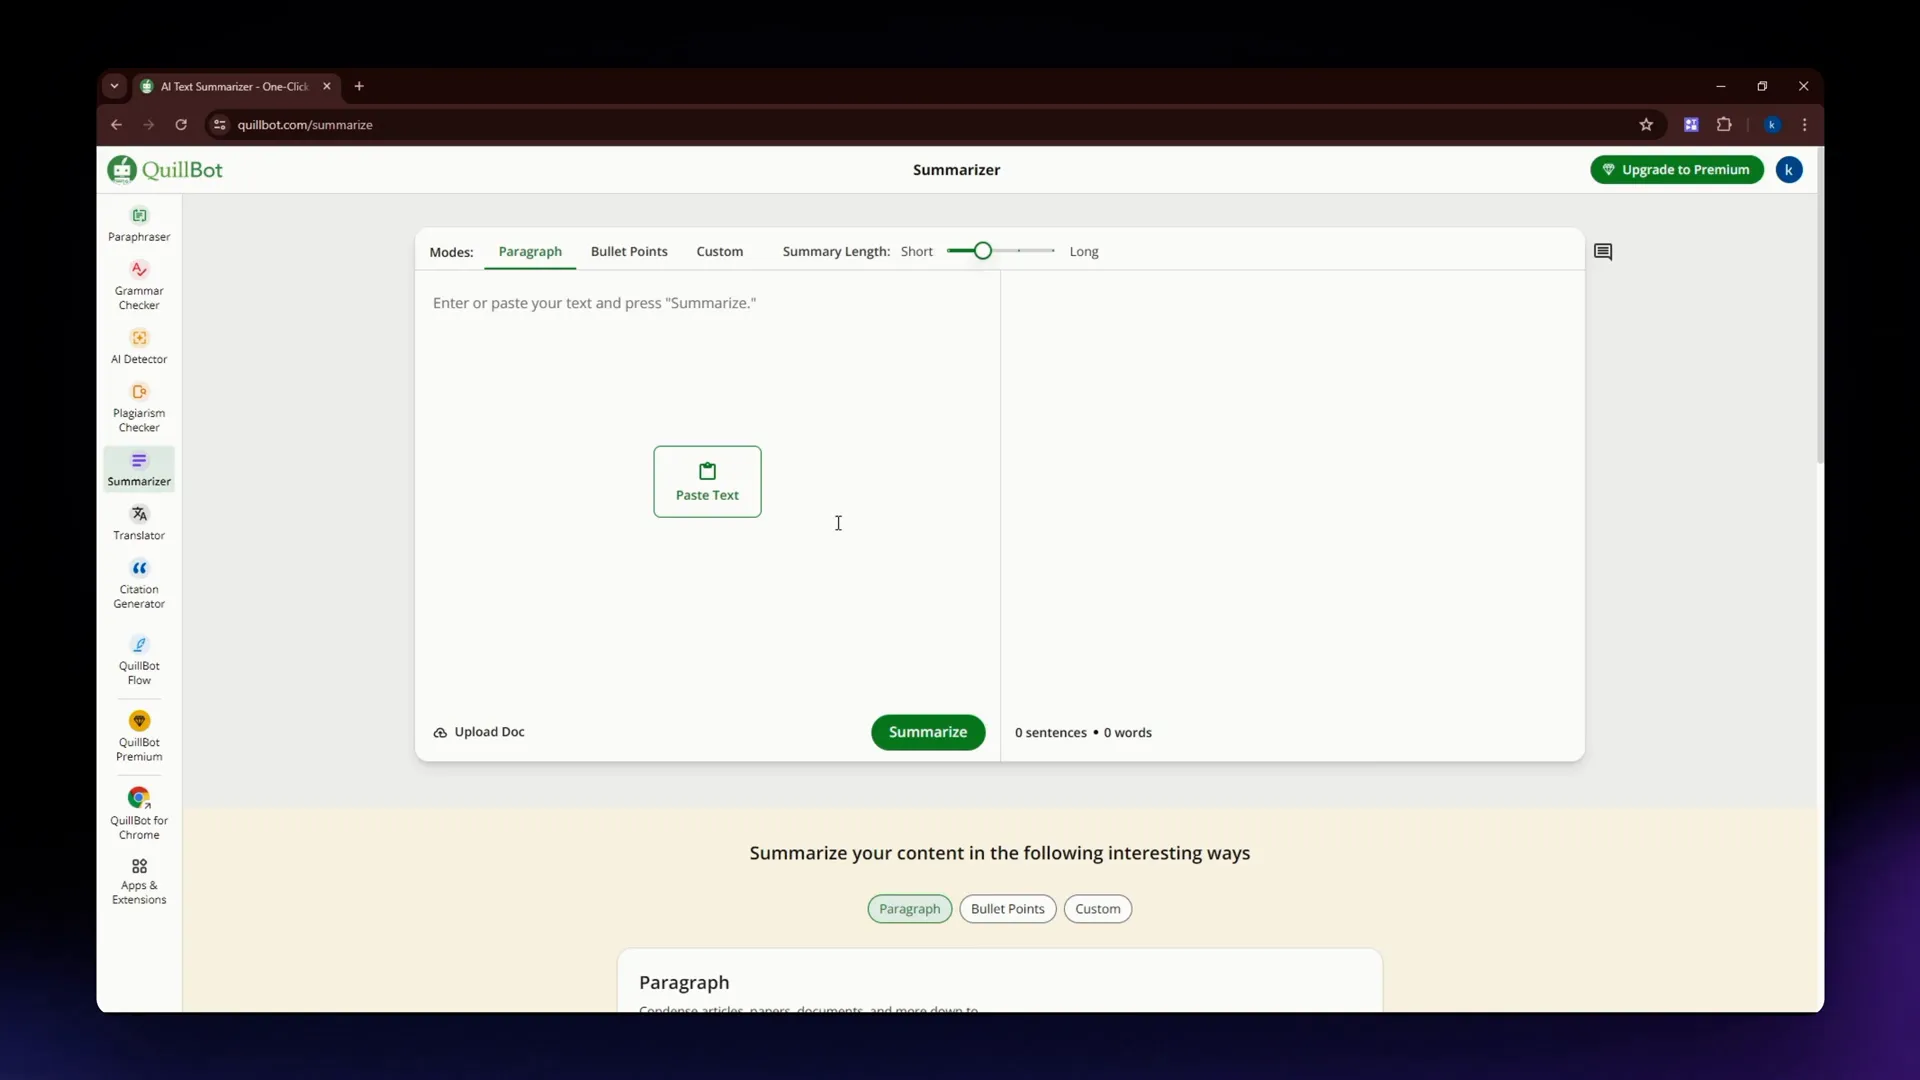1920x1080 pixels.
Task: Click the address bar URL
Action: [305, 125]
